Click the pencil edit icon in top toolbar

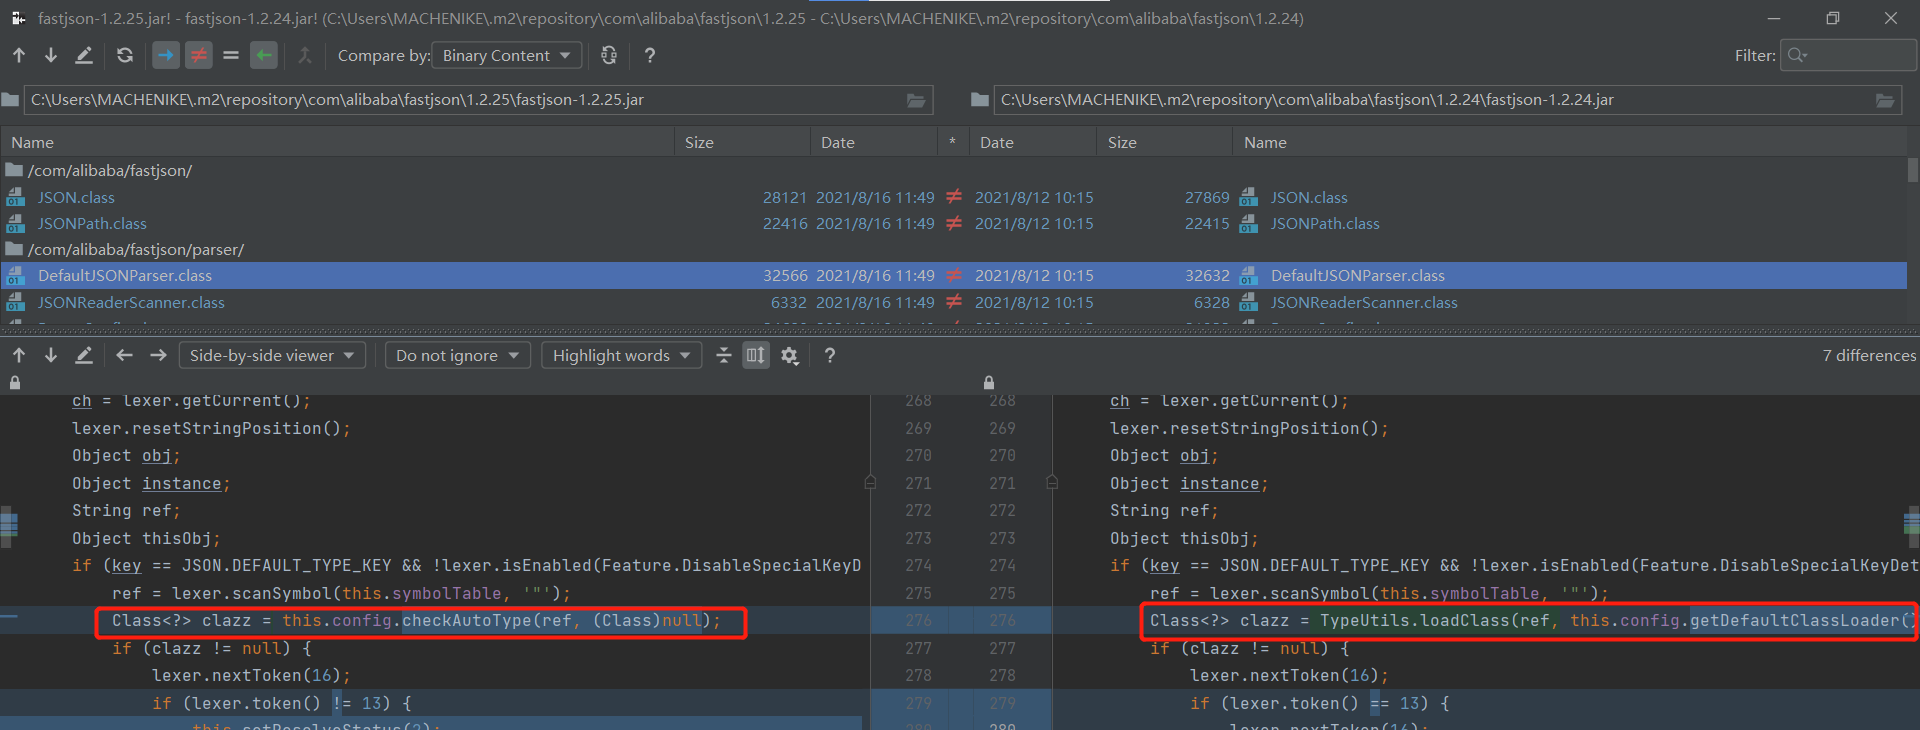click(x=84, y=55)
